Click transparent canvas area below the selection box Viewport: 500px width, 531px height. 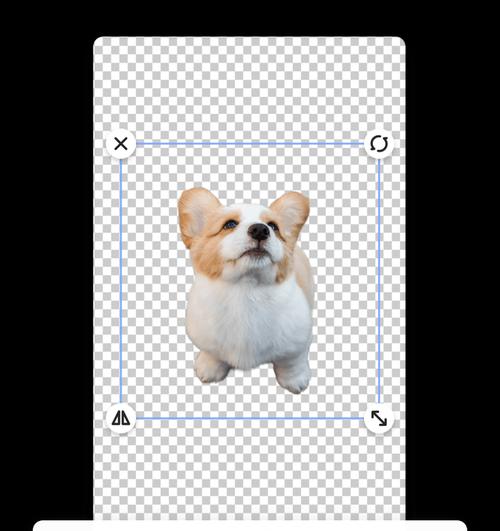tap(249, 474)
